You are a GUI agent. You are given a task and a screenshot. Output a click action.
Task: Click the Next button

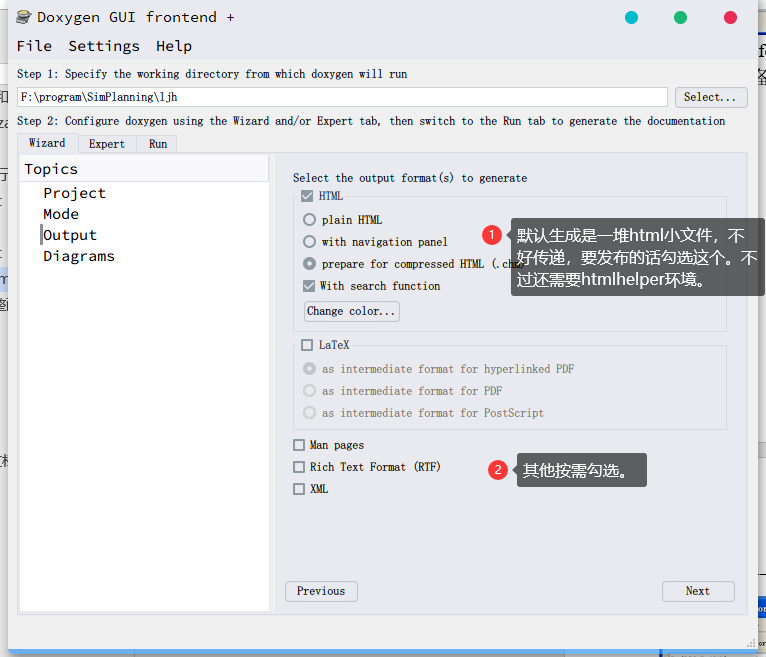[x=698, y=591]
